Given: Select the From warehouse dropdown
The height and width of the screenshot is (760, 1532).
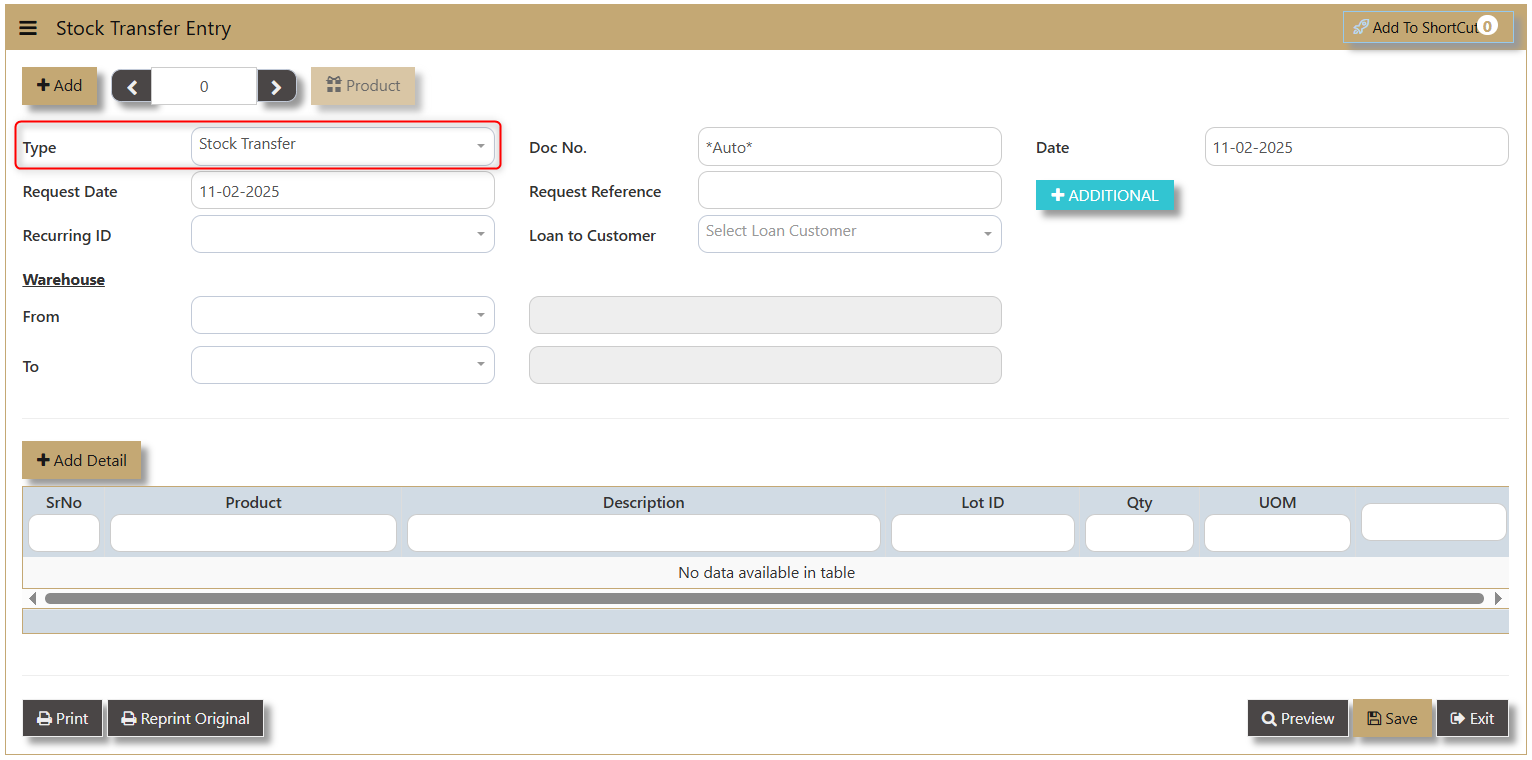Looking at the screenshot, I should [x=342, y=315].
